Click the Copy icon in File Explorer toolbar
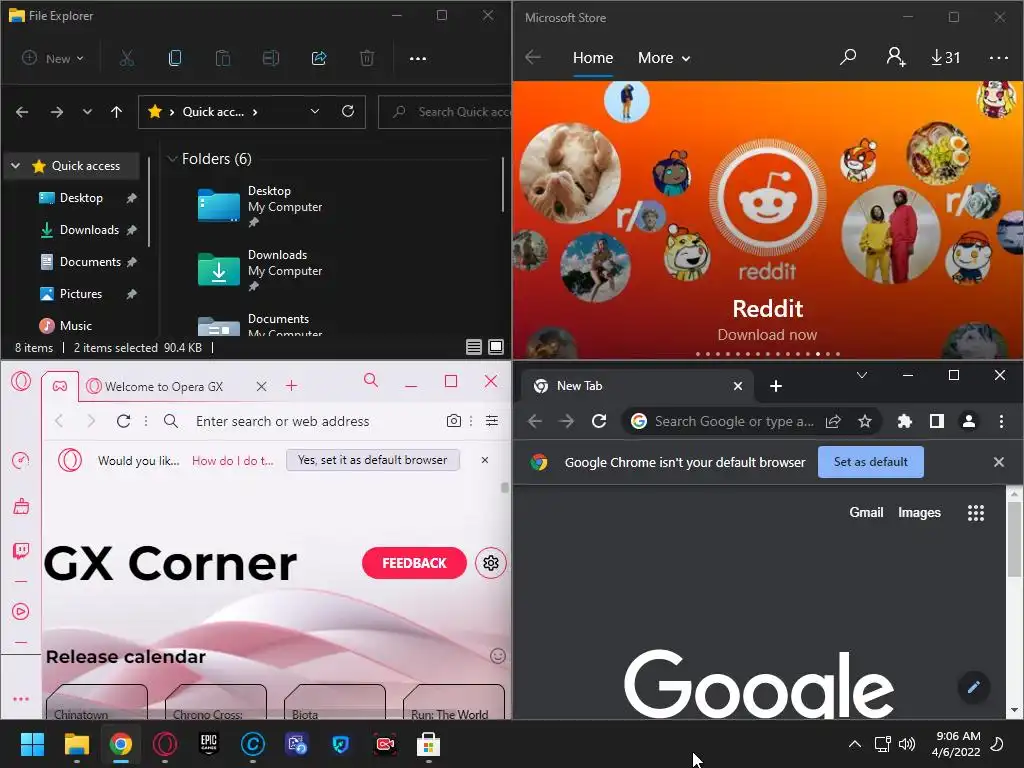Image resolution: width=1024 pixels, height=768 pixels. [174, 58]
